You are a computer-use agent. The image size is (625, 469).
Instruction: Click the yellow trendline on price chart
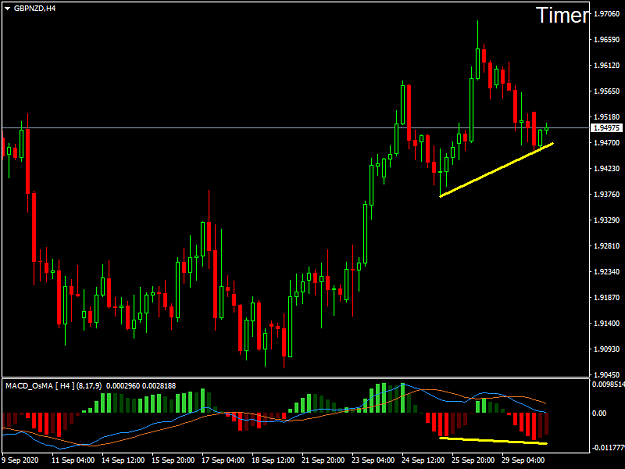(496, 170)
